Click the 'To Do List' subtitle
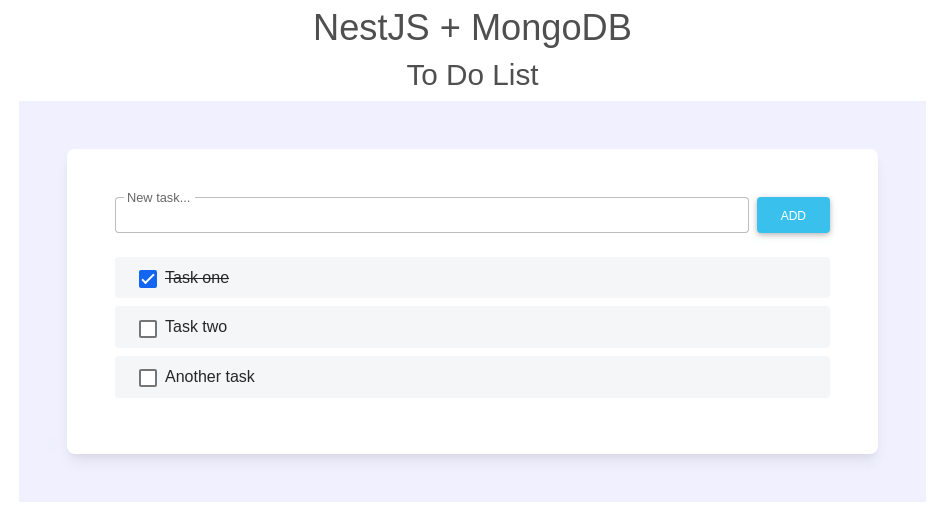943x513 pixels. click(x=472, y=75)
